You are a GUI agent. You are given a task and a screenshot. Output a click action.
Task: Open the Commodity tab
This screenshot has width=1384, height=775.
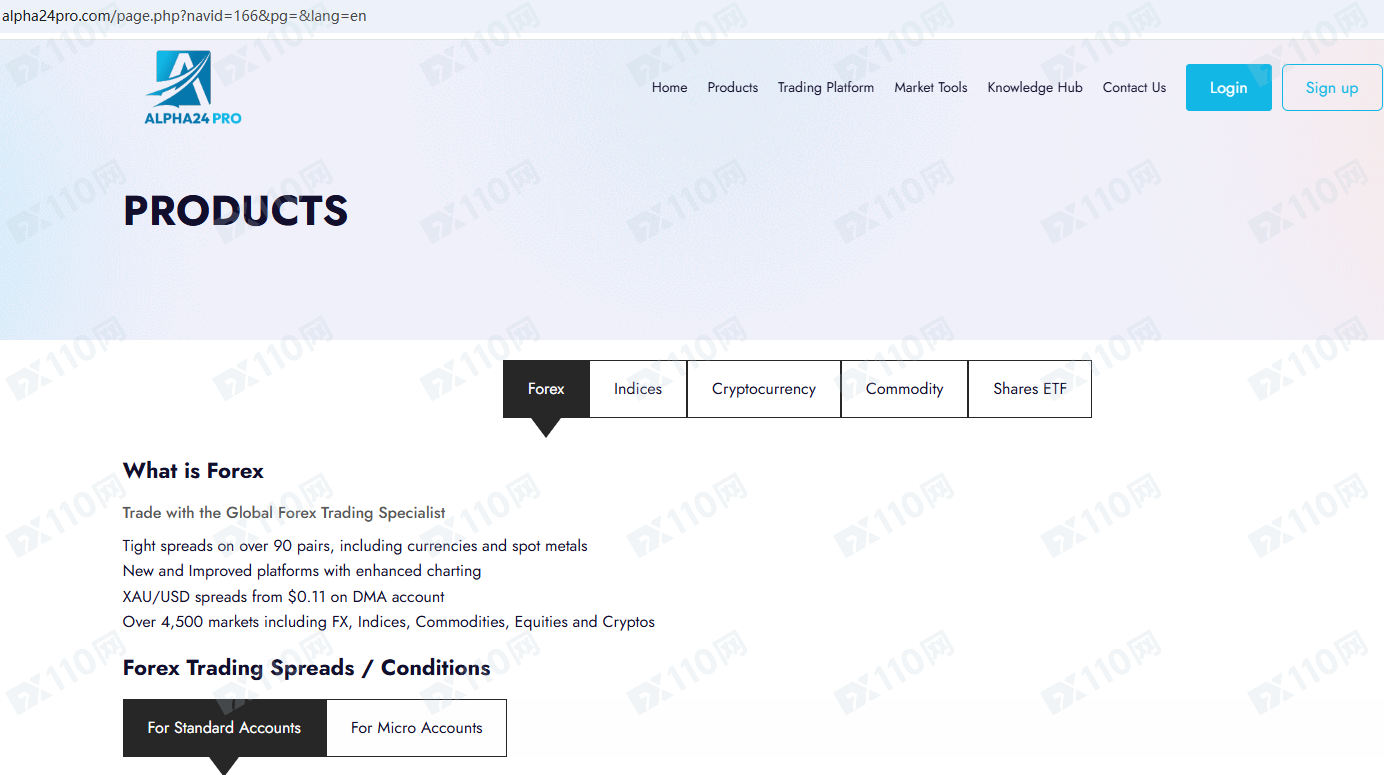pos(904,389)
